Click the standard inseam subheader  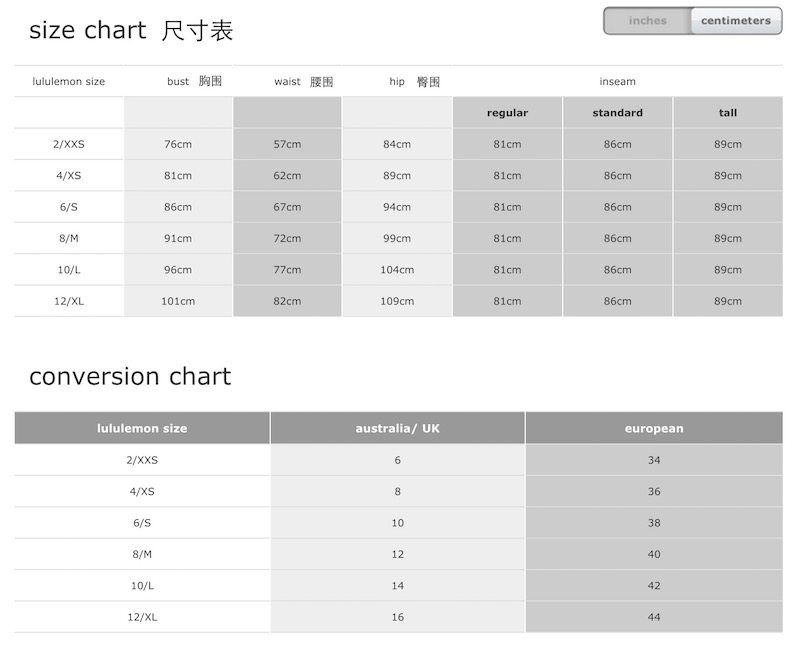(x=617, y=113)
